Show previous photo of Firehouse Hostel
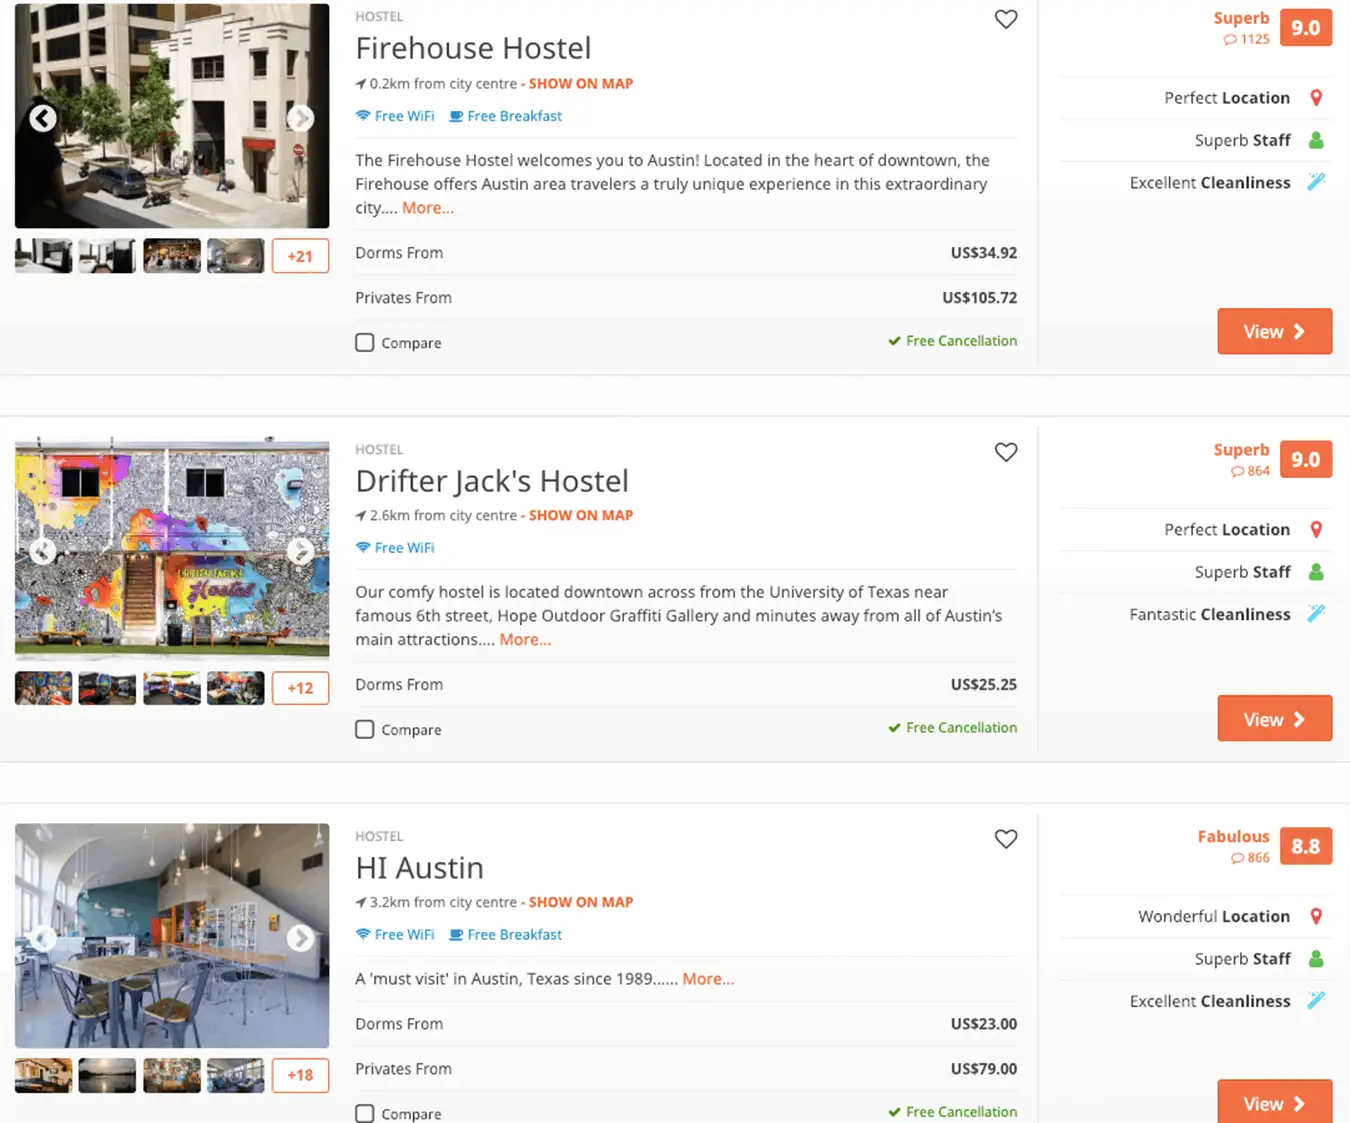 [42, 118]
